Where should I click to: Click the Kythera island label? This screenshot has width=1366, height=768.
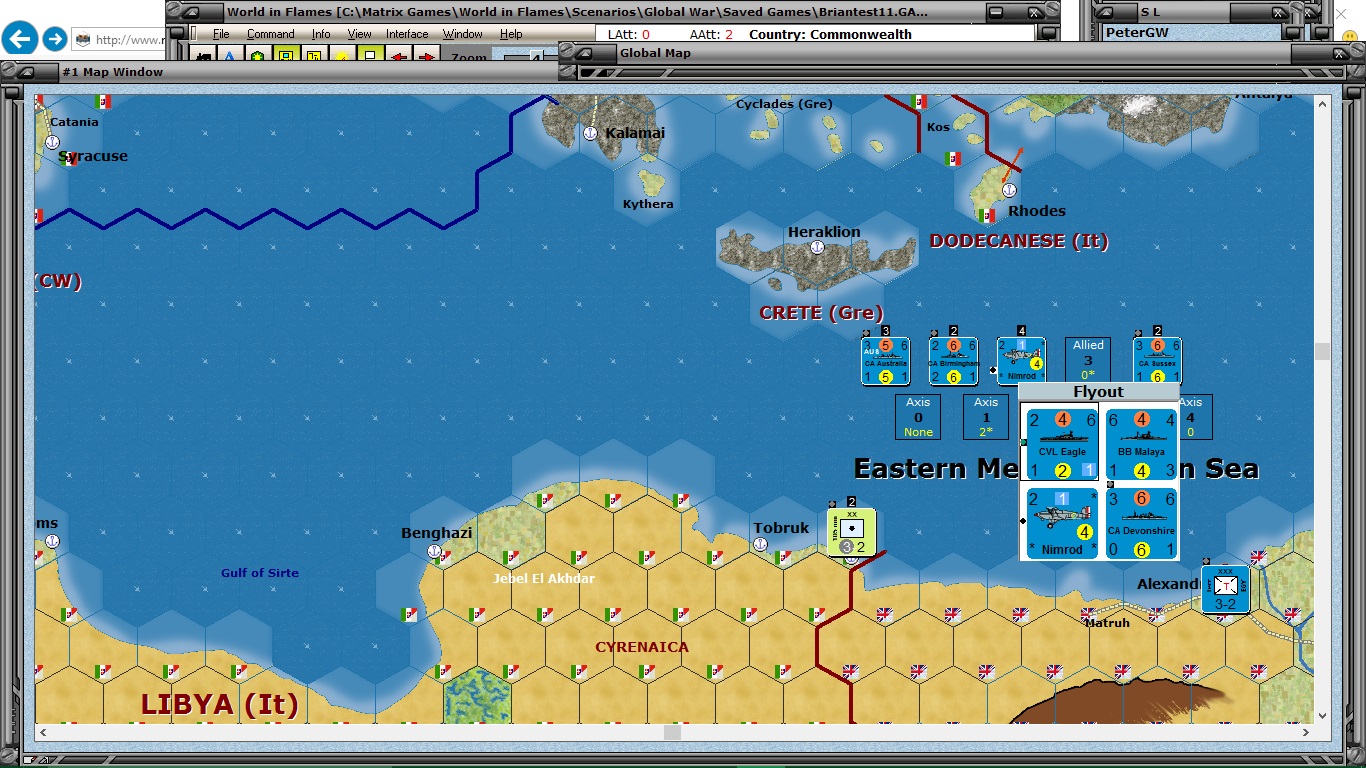coord(648,204)
